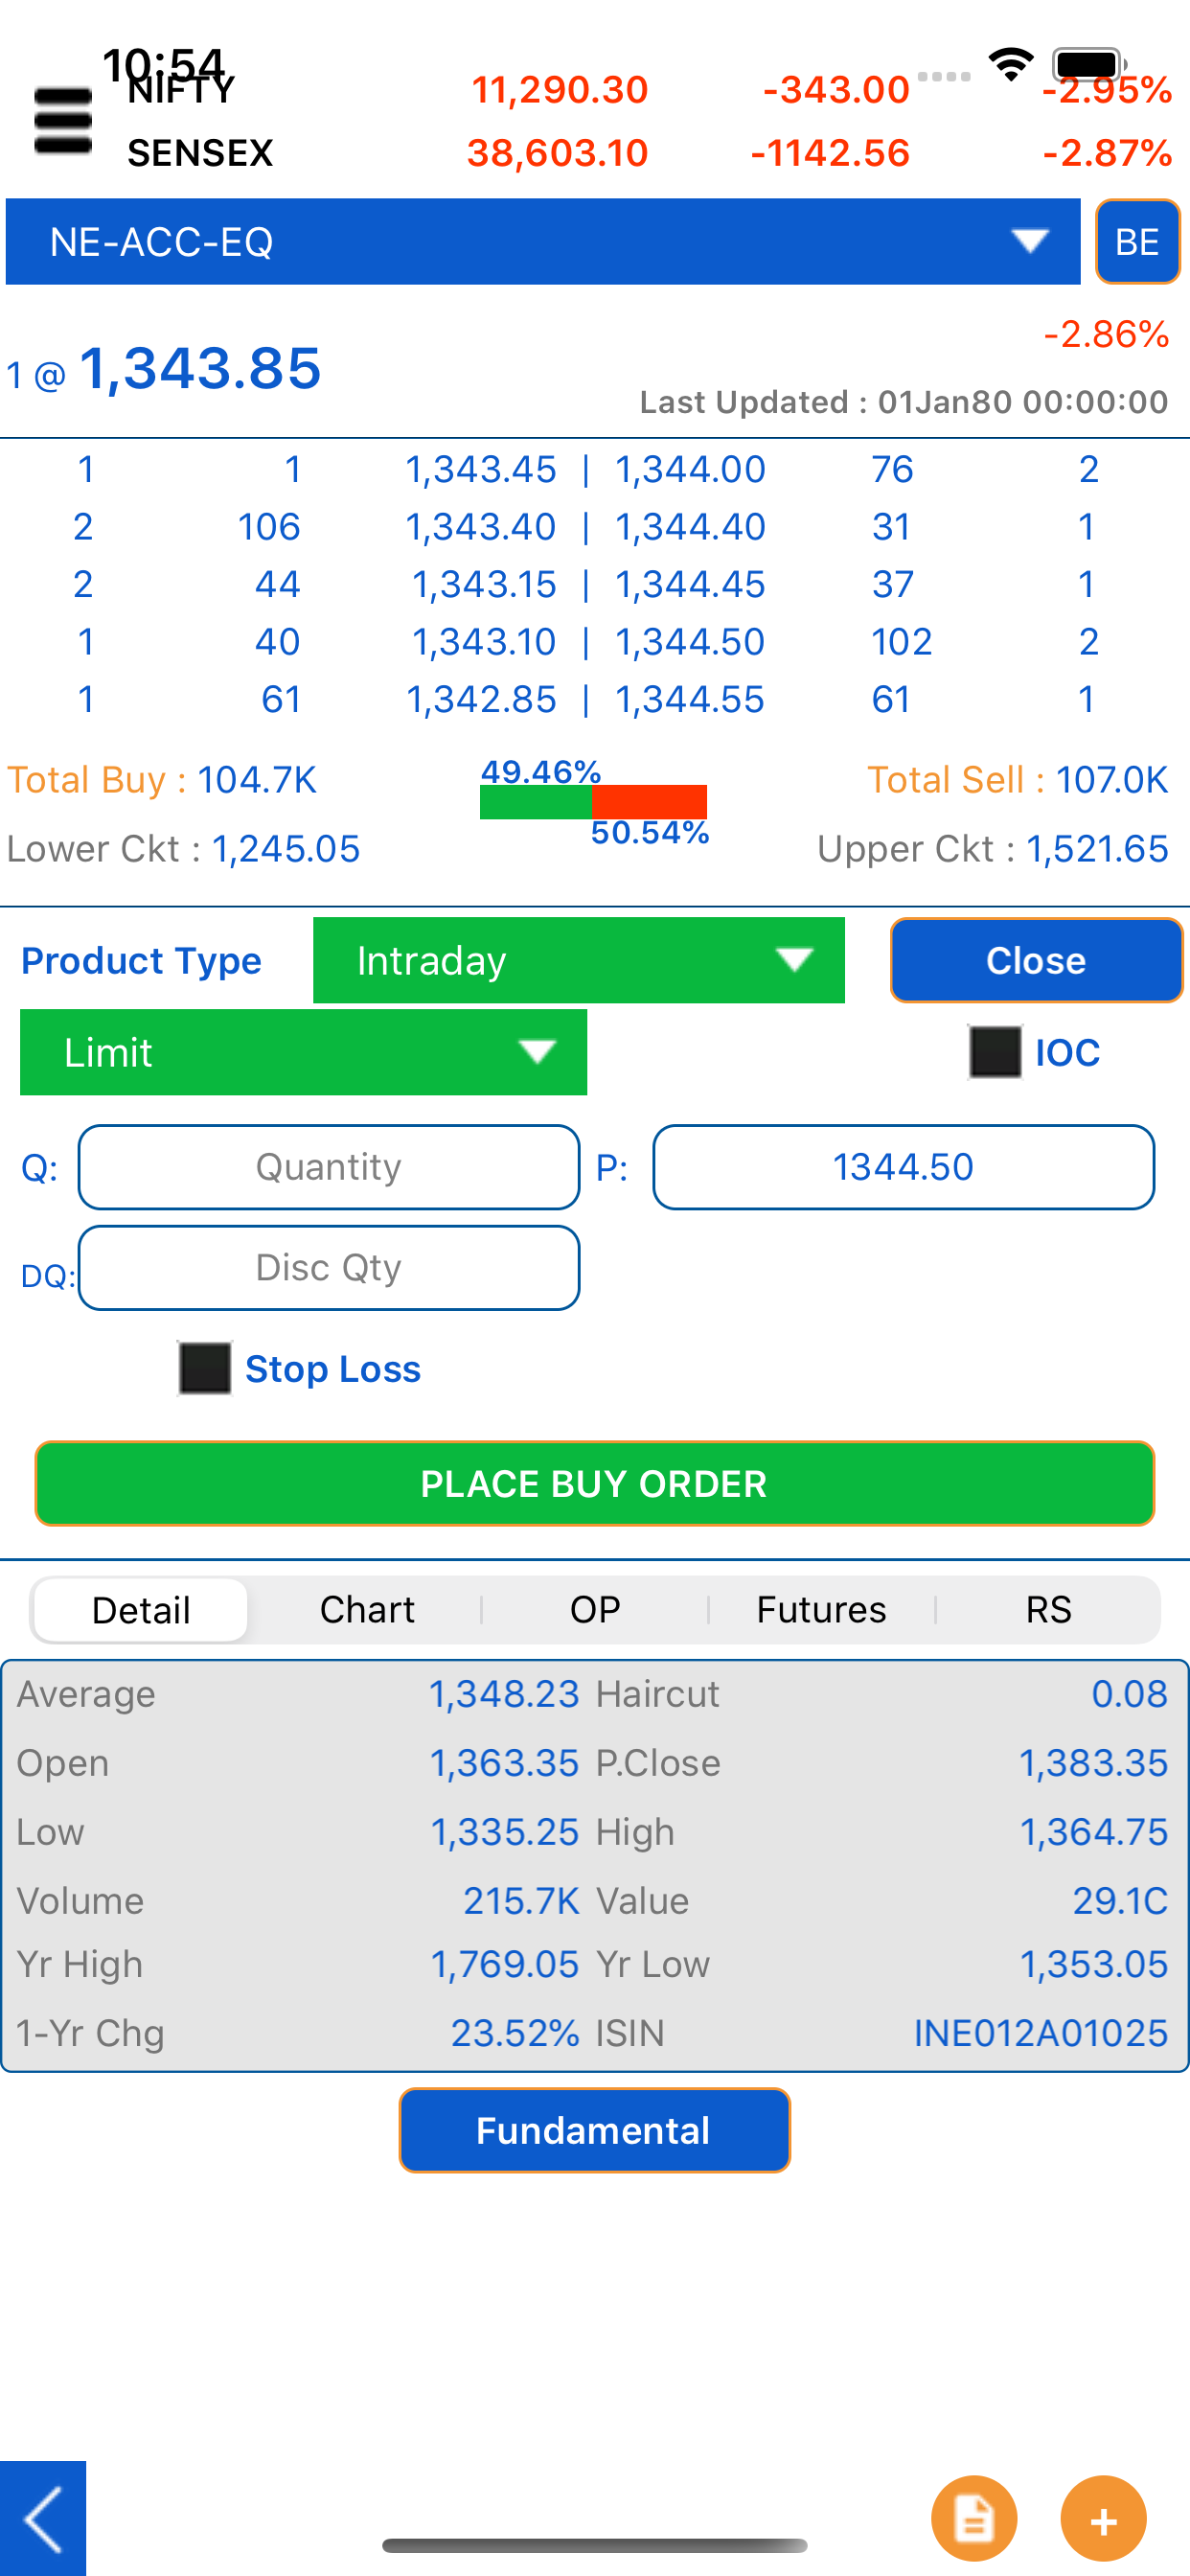Tap ISIN code INE012A01025
The image size is (1190, 2576).
click(x=1041, y=2033)
